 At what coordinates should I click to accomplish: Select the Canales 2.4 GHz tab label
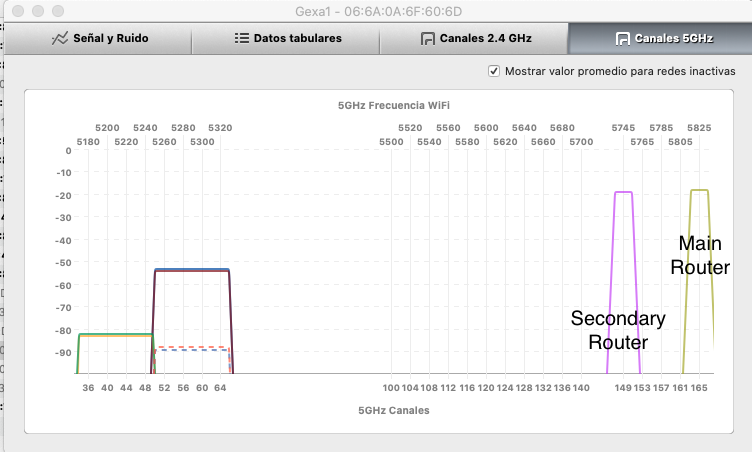pyautogui.click(x=485, y=39)
